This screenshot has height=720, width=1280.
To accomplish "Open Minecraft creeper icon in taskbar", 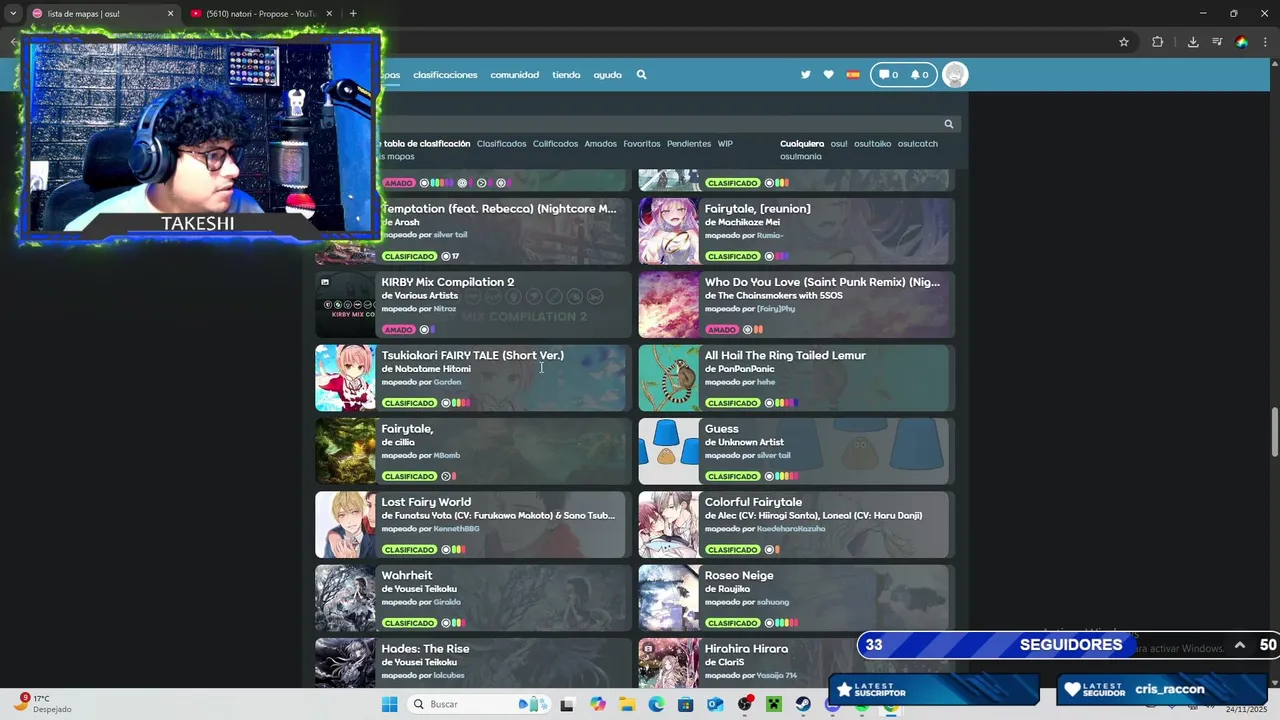I will coord(774,704).
